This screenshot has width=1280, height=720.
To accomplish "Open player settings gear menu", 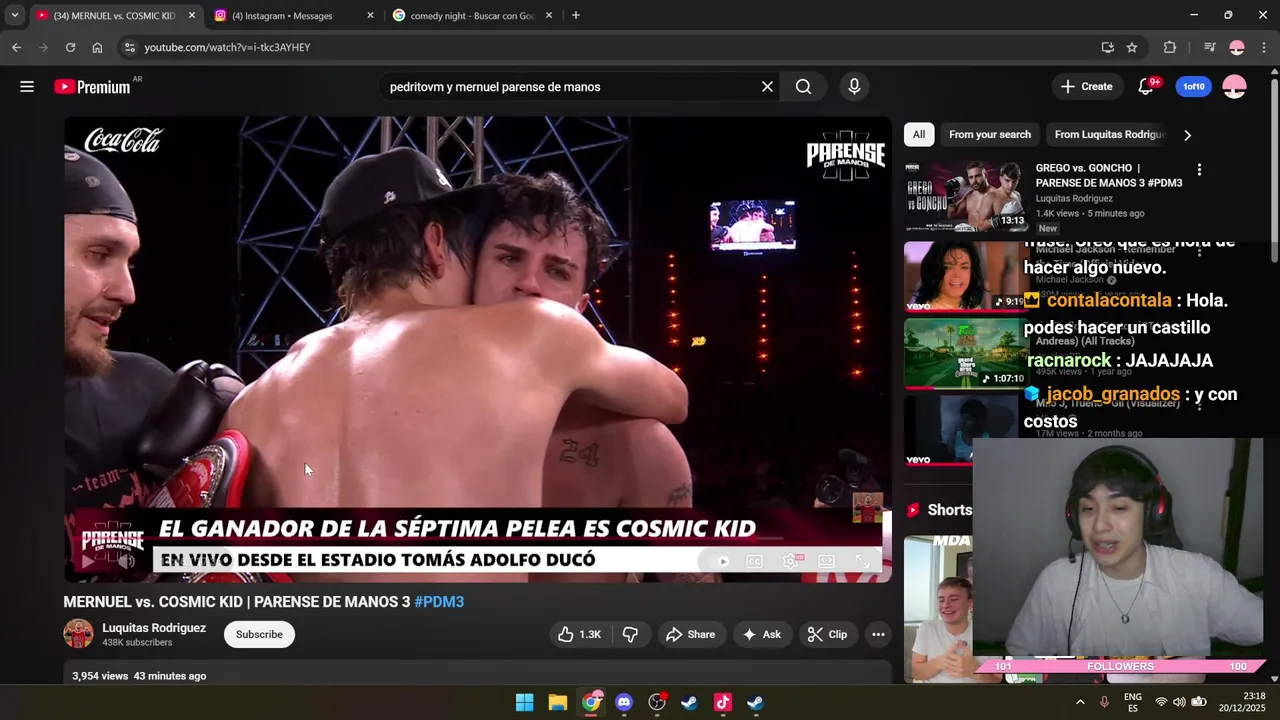I will (x=791, y=561).
